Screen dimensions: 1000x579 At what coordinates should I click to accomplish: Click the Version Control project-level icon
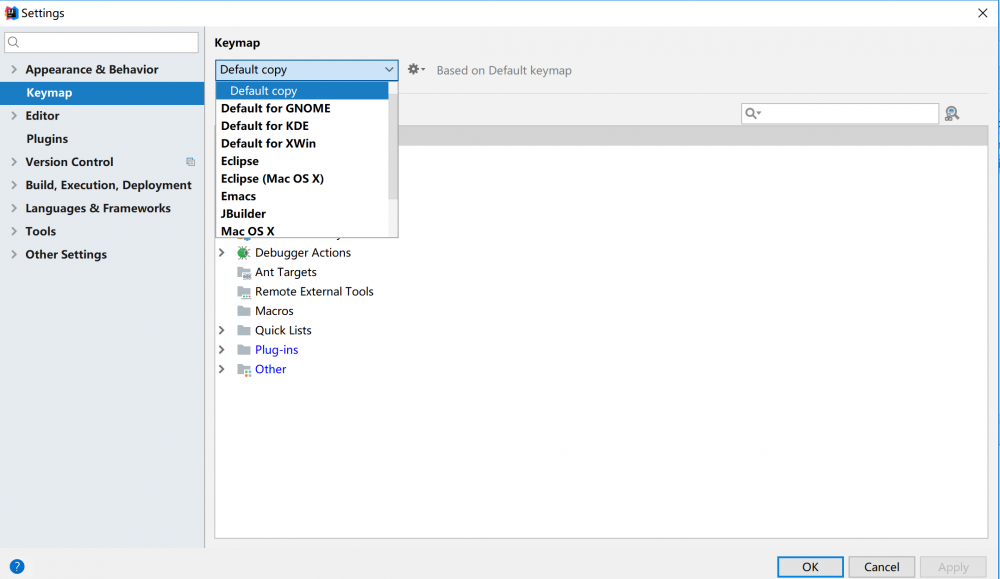(x=190, y=162)
